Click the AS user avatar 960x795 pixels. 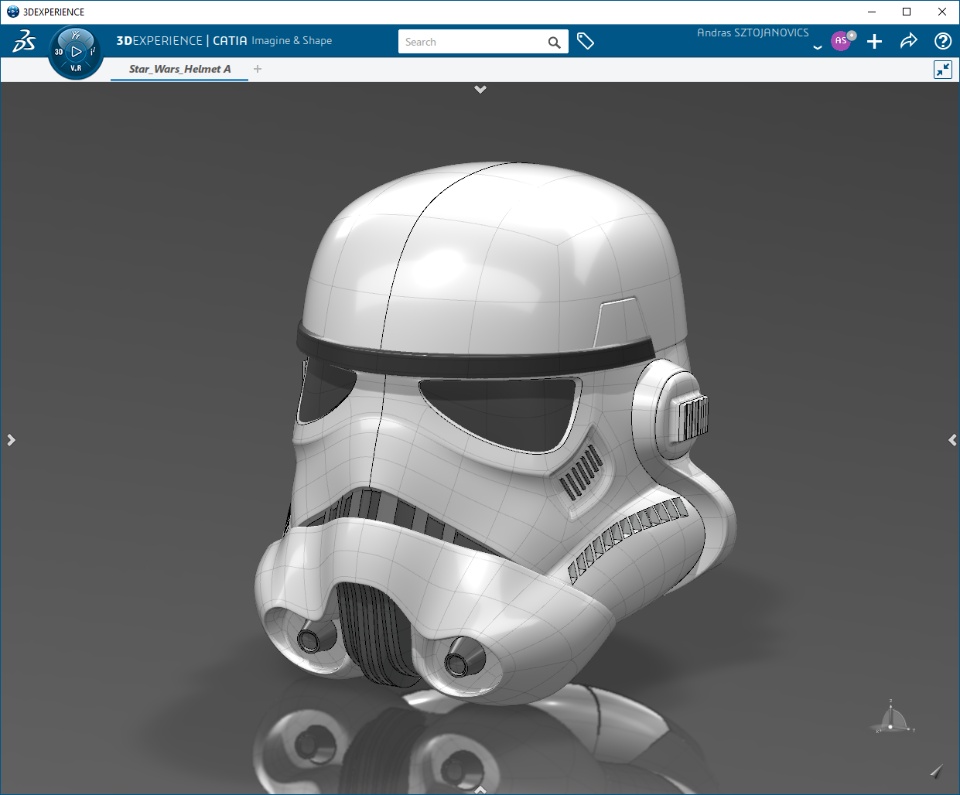(841, 41)
